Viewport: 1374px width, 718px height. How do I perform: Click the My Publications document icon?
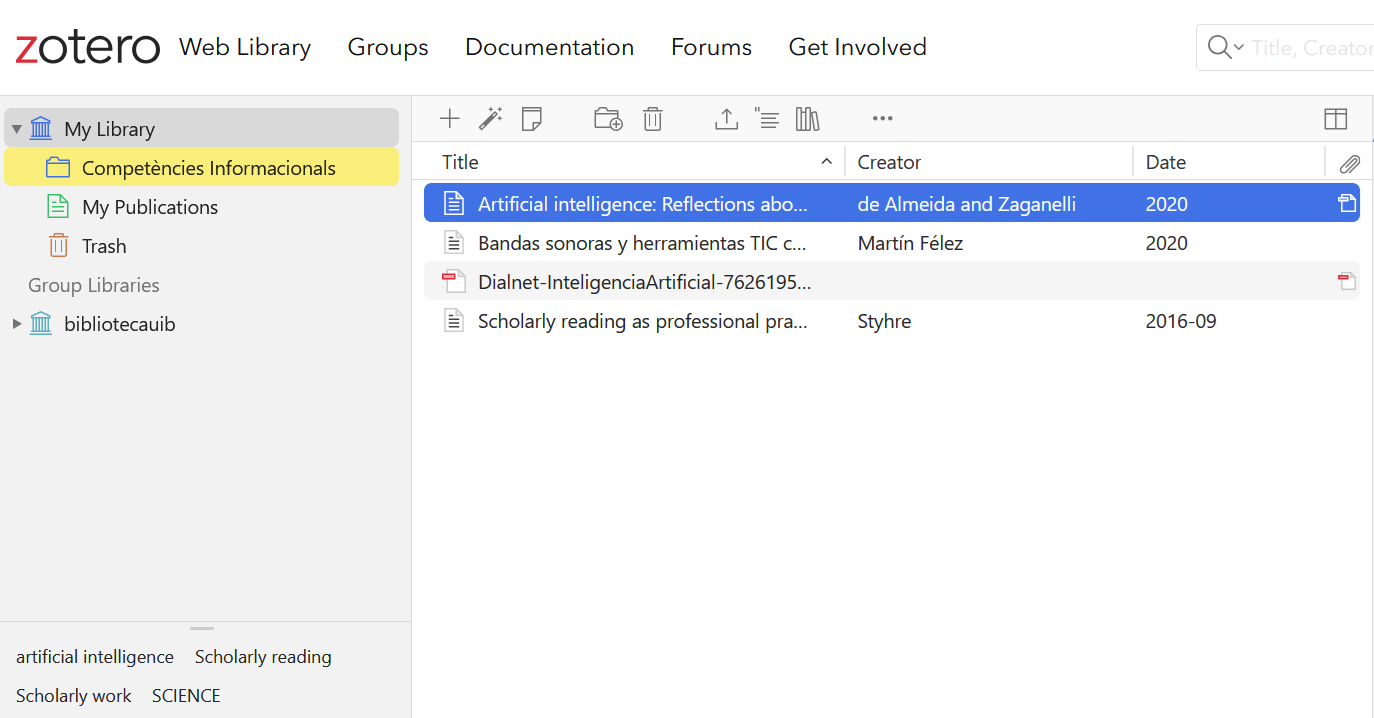(x=58, y=207)
